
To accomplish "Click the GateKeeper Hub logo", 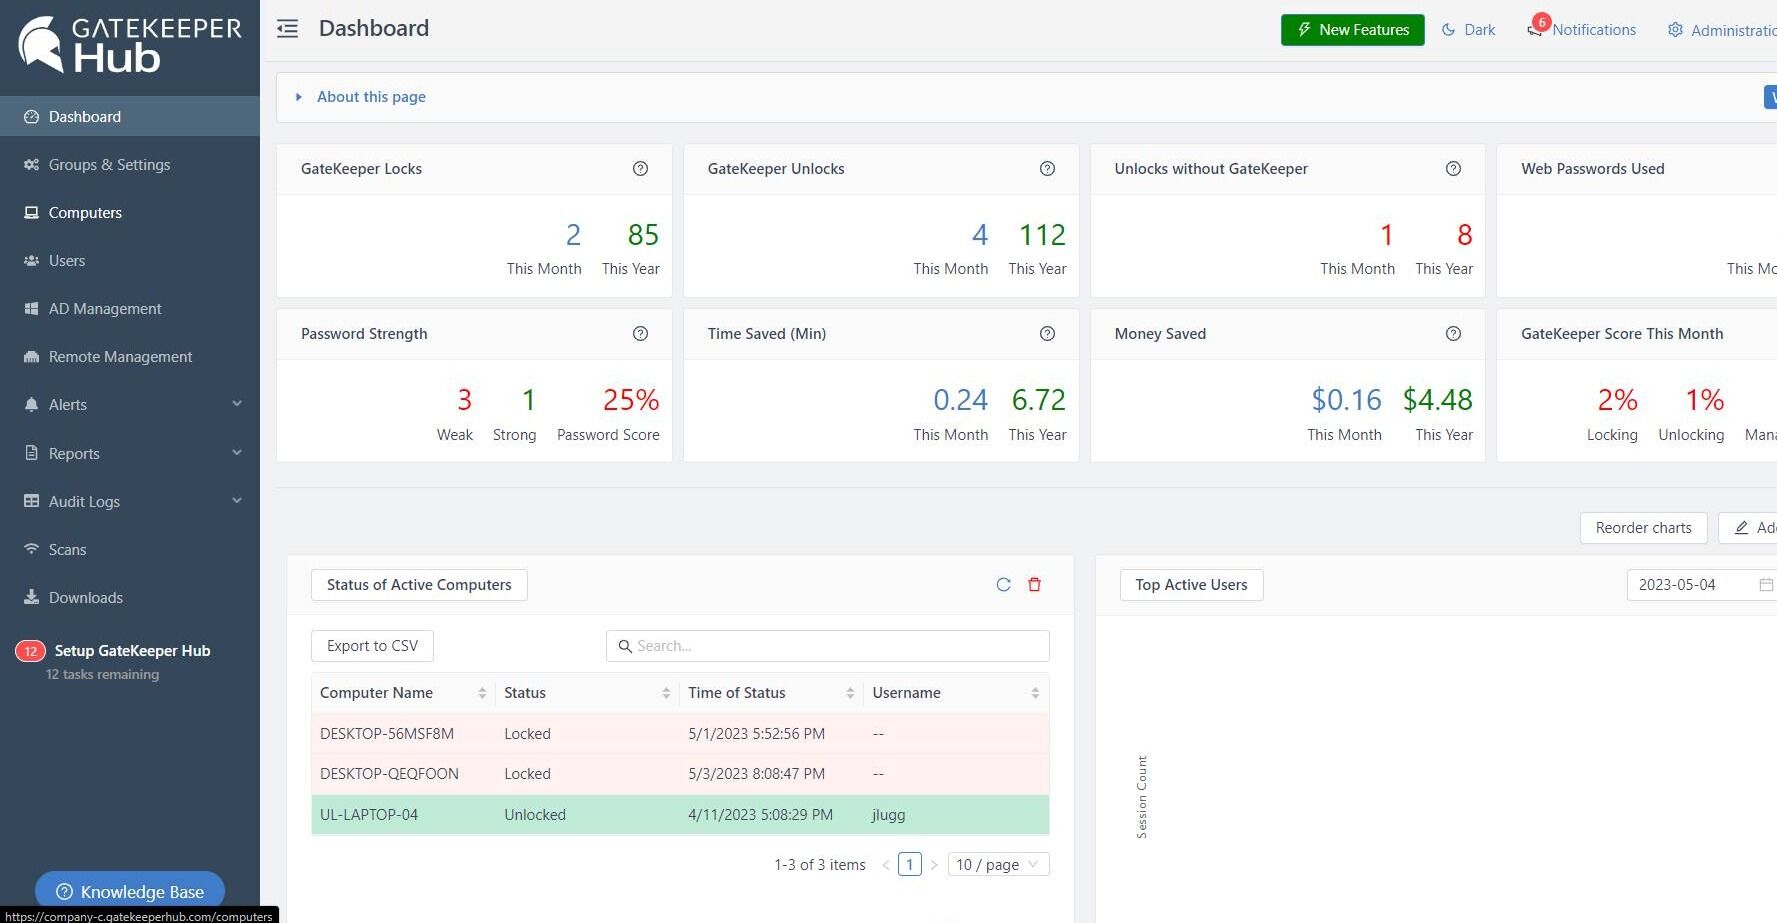I will click(130, 45).
